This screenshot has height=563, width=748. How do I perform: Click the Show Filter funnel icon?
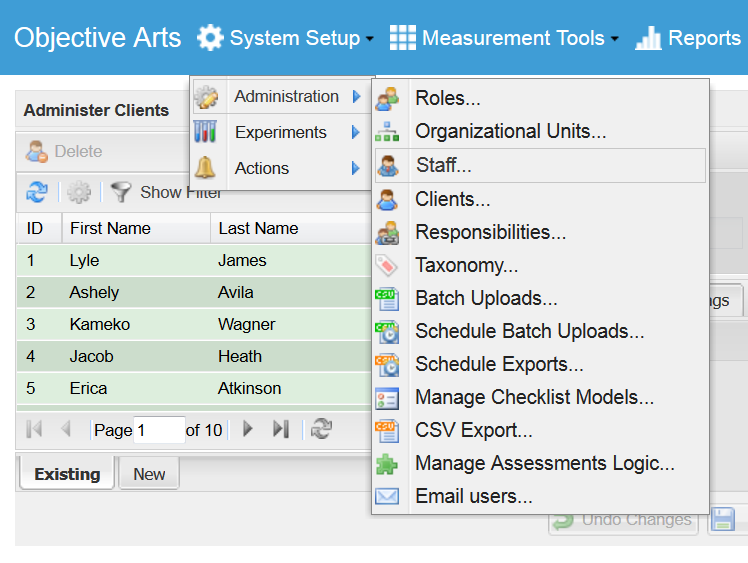tap(121, 192)
